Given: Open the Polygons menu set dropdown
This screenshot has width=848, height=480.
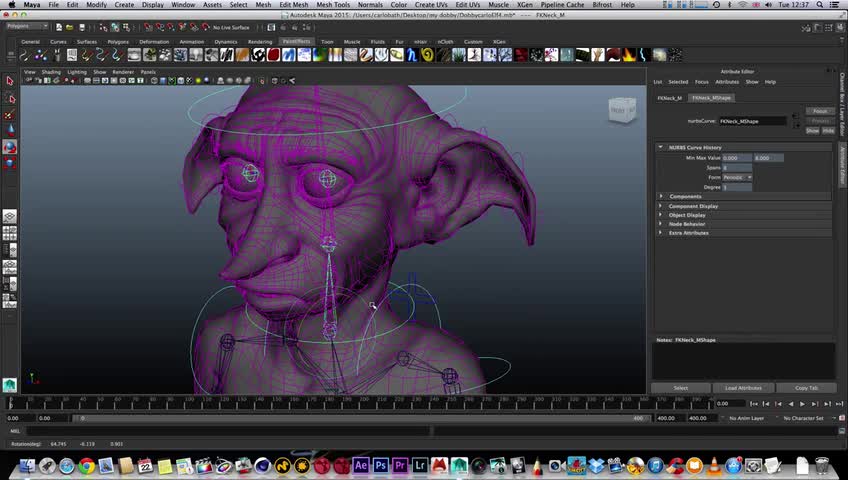Looking at the screenshot, I should tap(27, 26).
